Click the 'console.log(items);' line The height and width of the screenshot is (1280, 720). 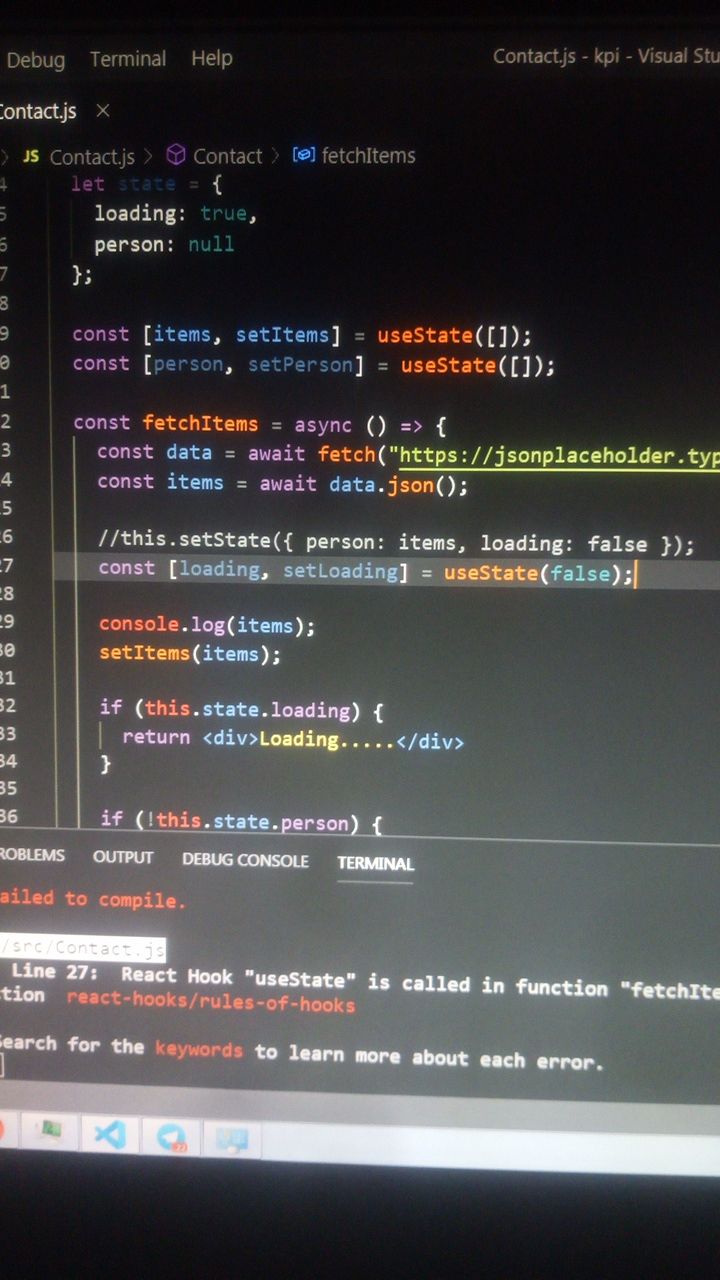207,626
